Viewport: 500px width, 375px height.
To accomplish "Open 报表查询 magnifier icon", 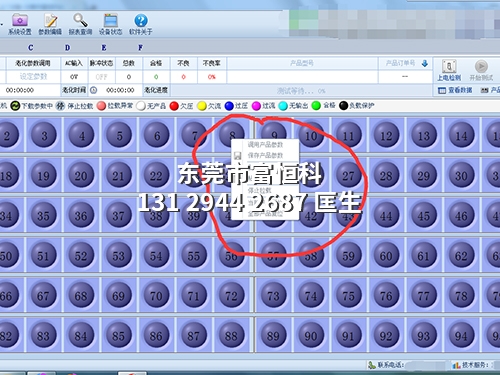I will tap(80, 20).
